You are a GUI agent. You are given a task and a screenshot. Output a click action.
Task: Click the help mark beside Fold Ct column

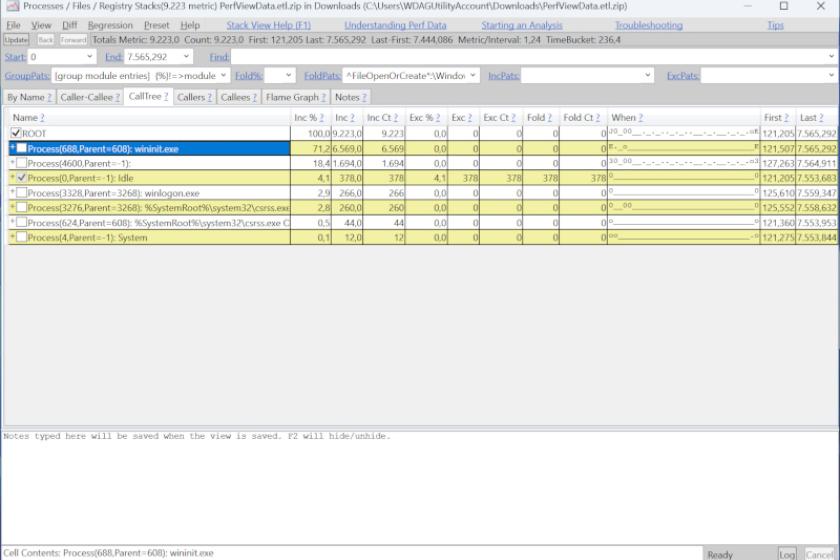point(598,117)
